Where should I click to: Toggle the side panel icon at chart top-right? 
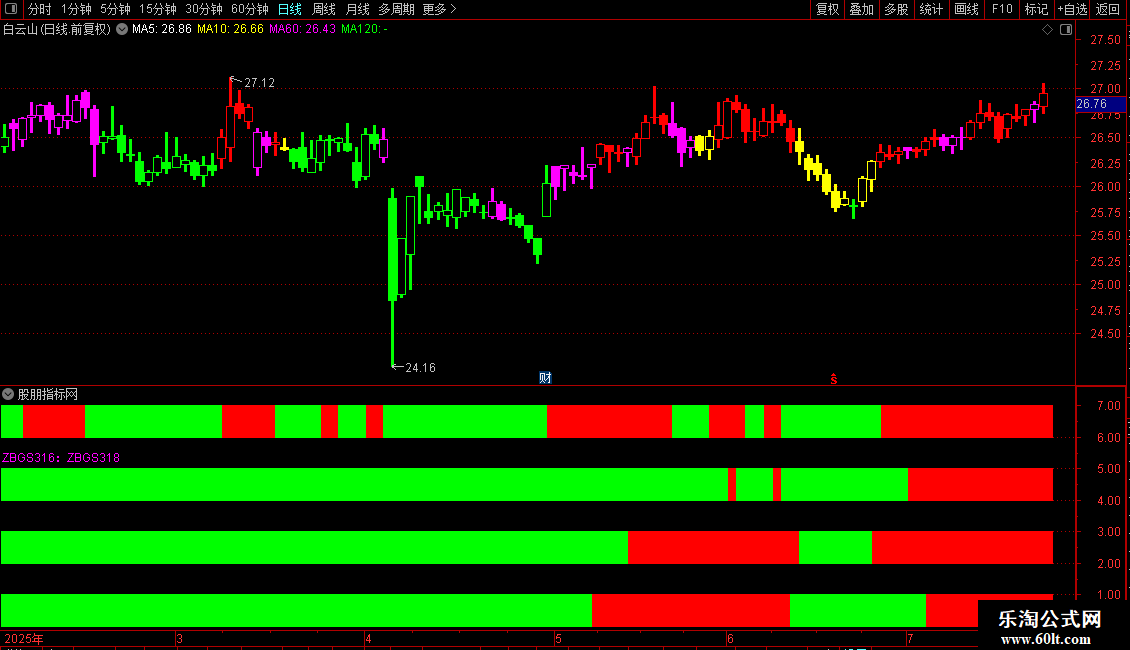coord(1066,30)
